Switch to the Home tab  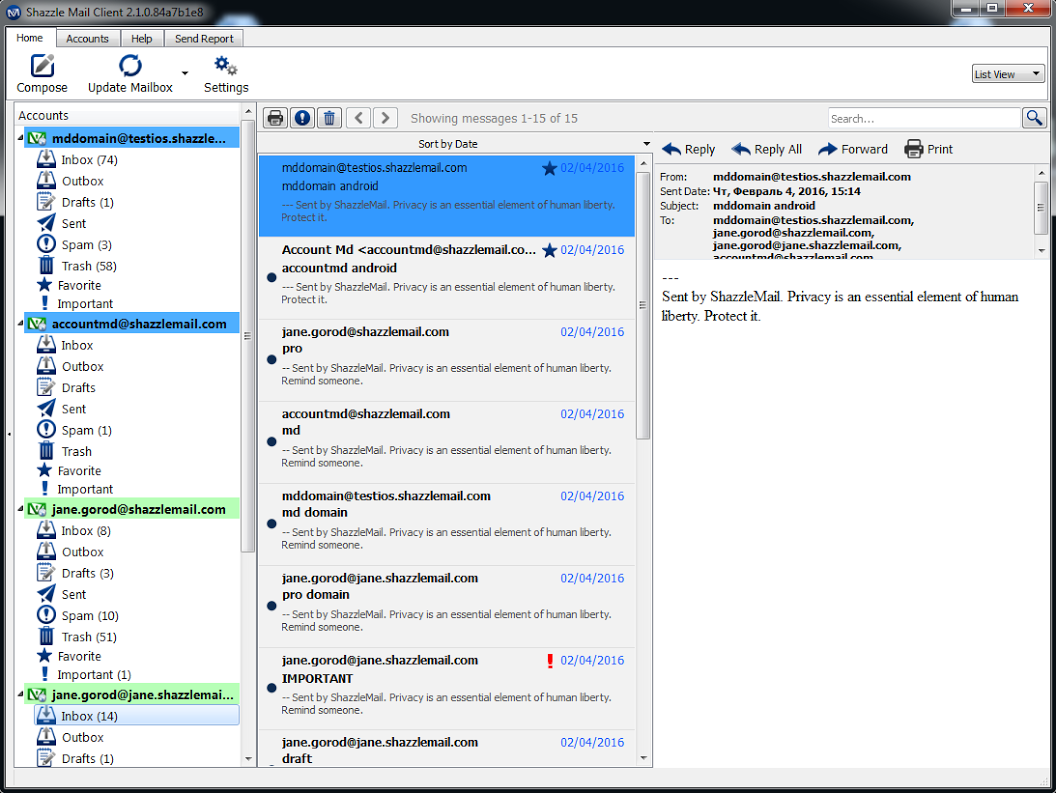[30, 38]
